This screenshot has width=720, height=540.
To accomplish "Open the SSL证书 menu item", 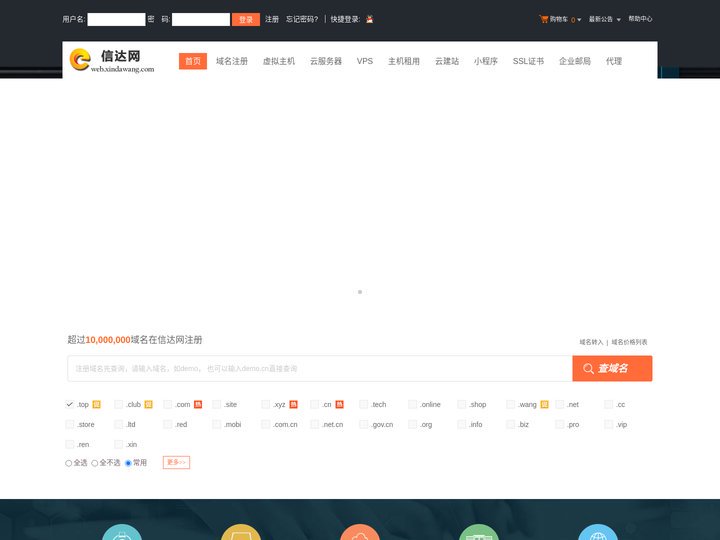I will pos(529,61).
